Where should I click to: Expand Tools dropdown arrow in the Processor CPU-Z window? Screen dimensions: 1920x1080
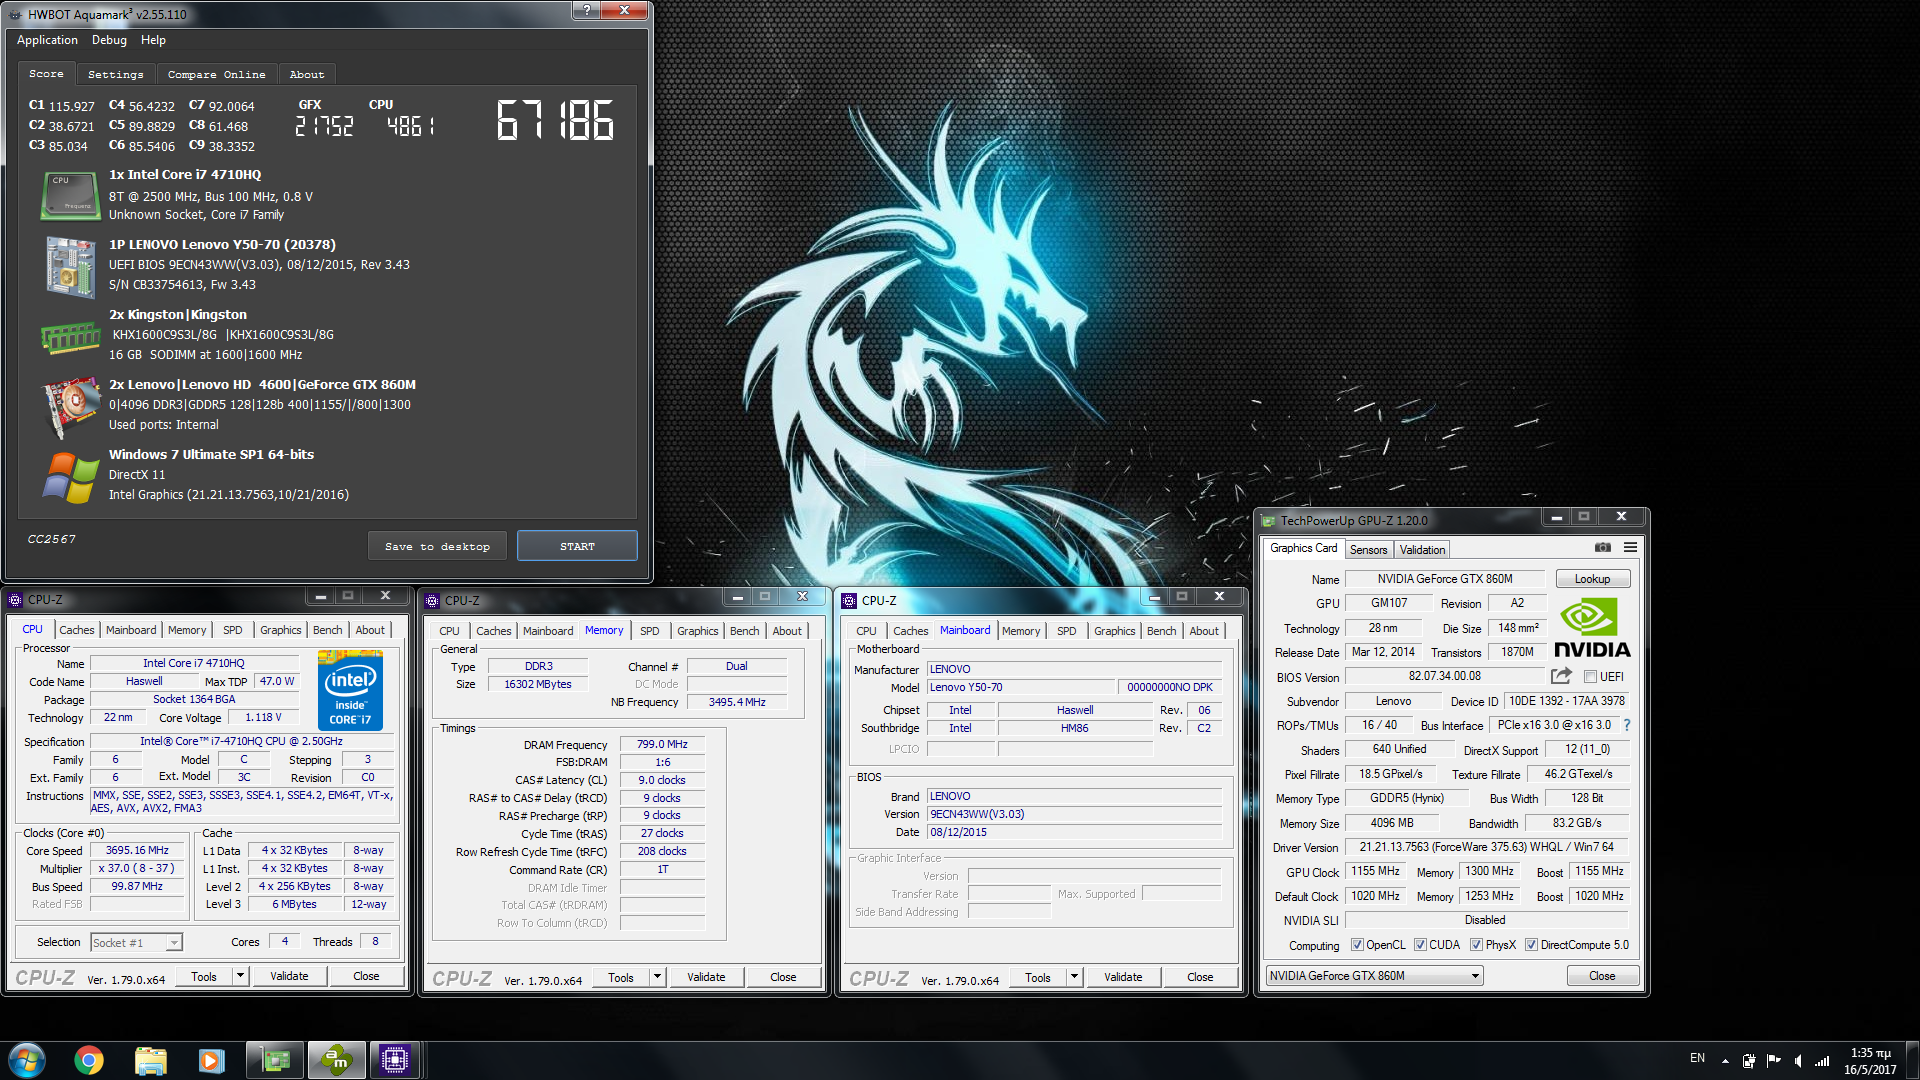click(240, 976)
